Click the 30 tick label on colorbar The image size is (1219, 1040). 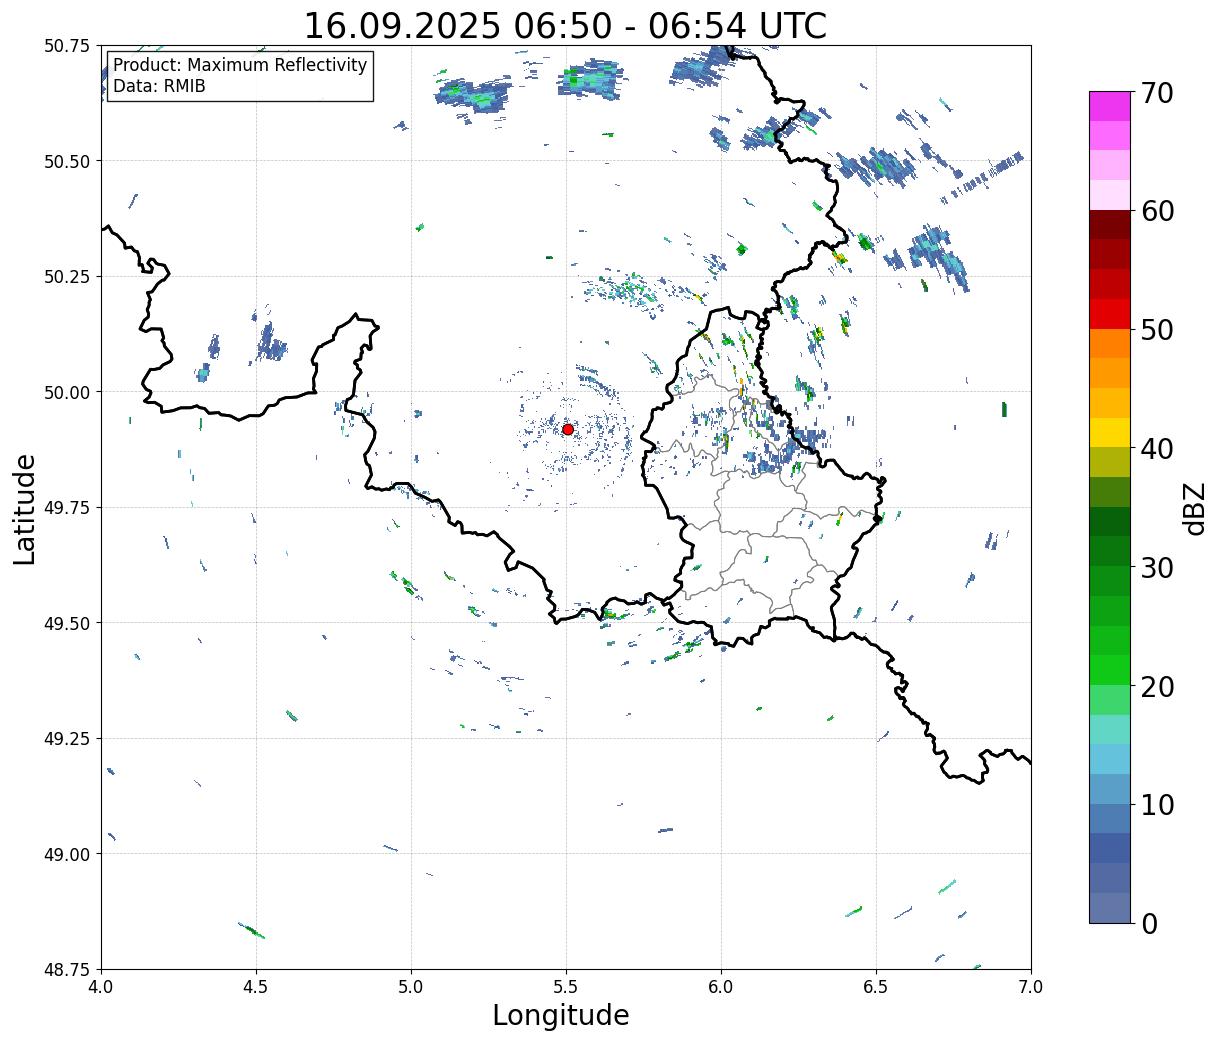click(x=1157, y=568)
